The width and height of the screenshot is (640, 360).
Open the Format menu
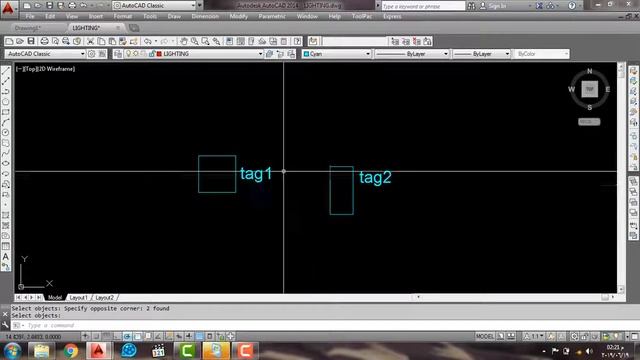[x=122, y=16]
